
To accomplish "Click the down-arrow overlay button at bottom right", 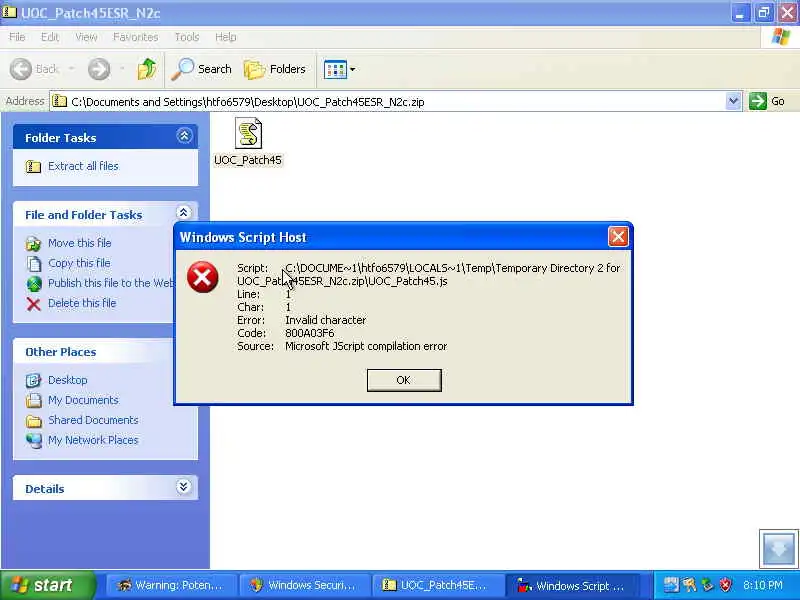I will click(778, 549).
